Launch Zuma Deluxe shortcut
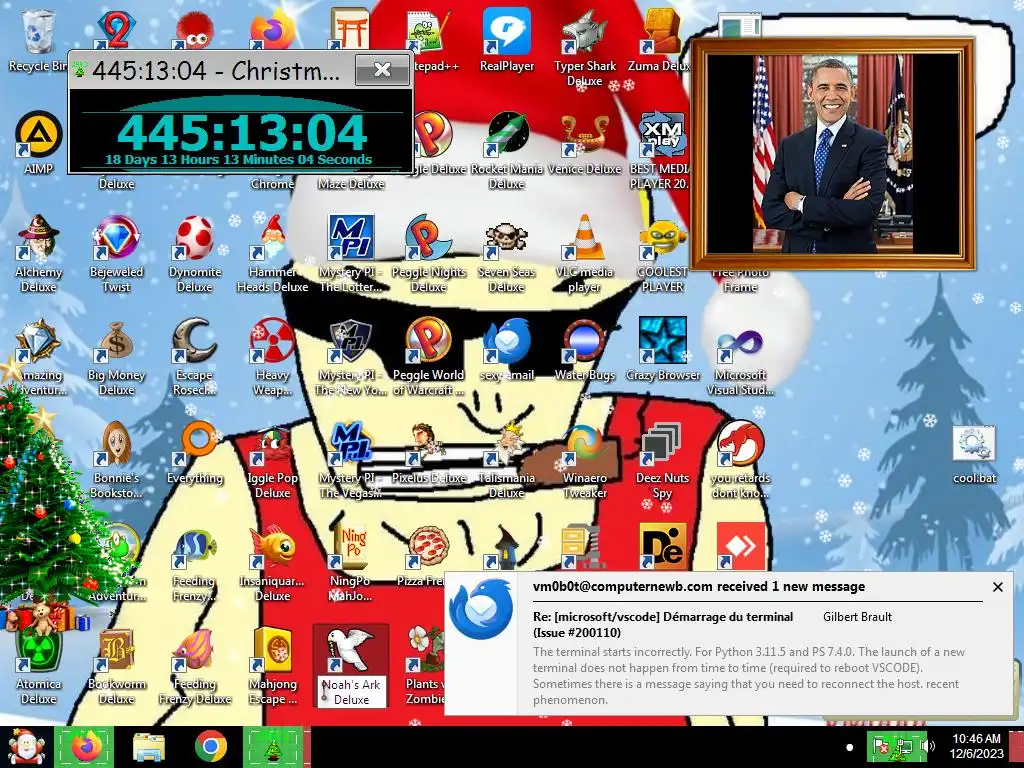The width and height of the screenshot is (1024, 768). pyautogui.click(x=660, y=40)
